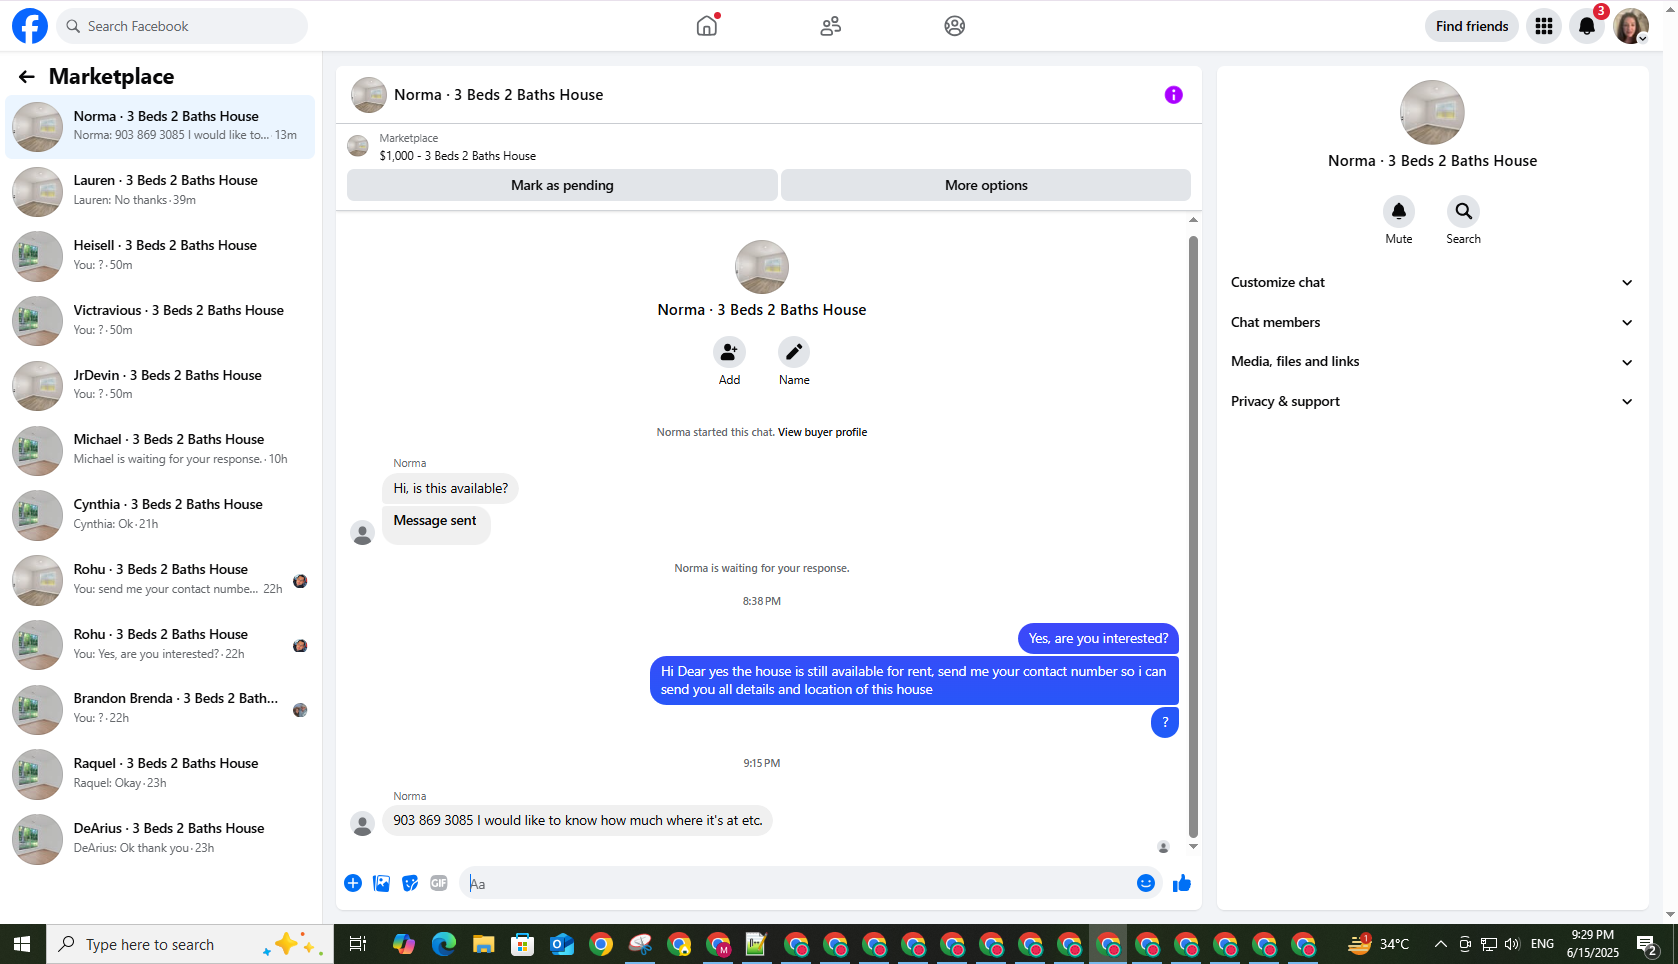Click the chat messages scrollbar
Viewport: 1678px width, 964px height.
click(x=1193, y=536)
